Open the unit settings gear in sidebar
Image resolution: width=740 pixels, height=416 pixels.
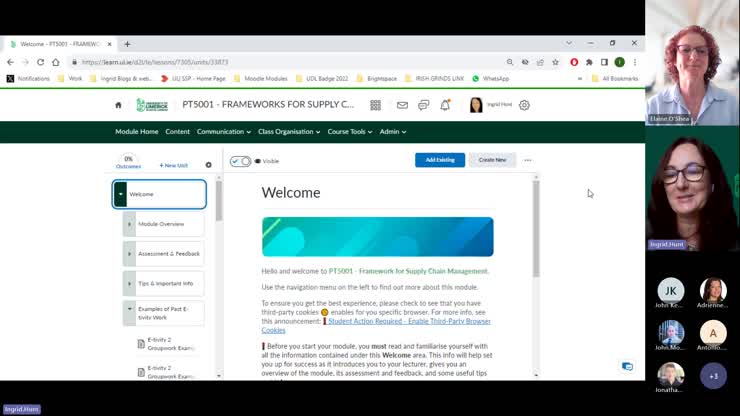[x=209, y=165]
